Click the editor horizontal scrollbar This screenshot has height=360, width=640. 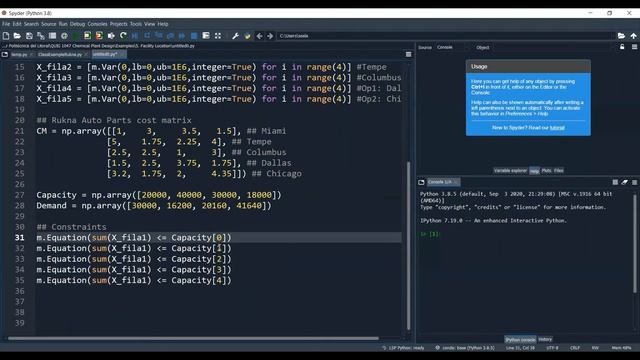coord(193,338)
